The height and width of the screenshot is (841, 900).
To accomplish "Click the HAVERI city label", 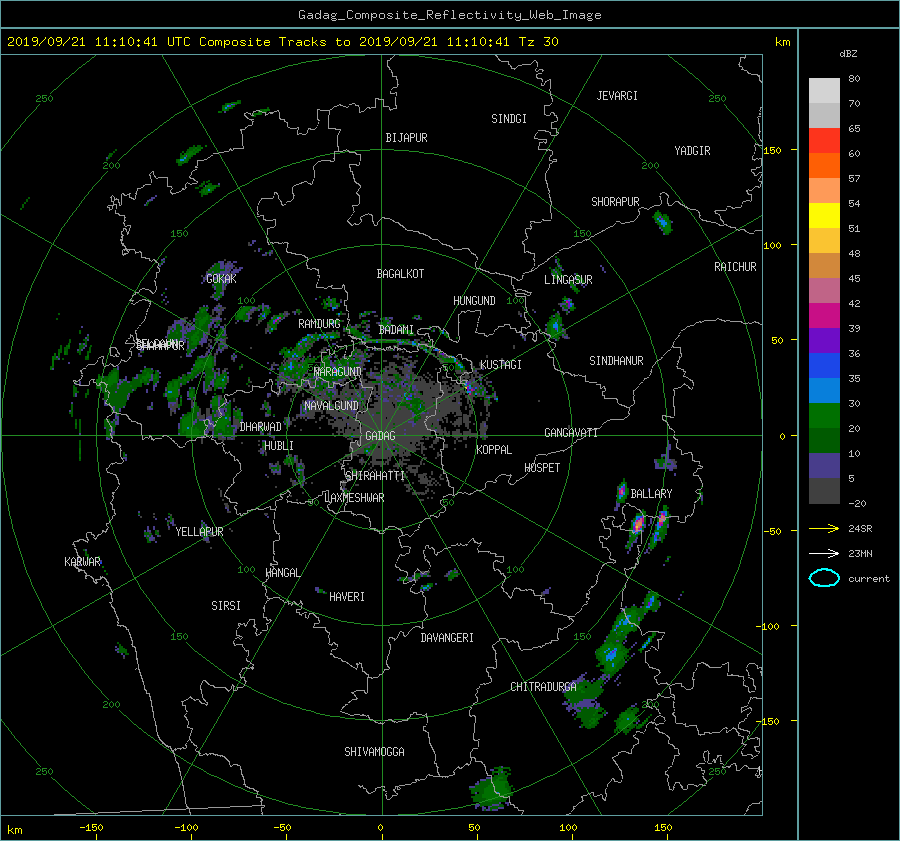I will tap(347, 597).
